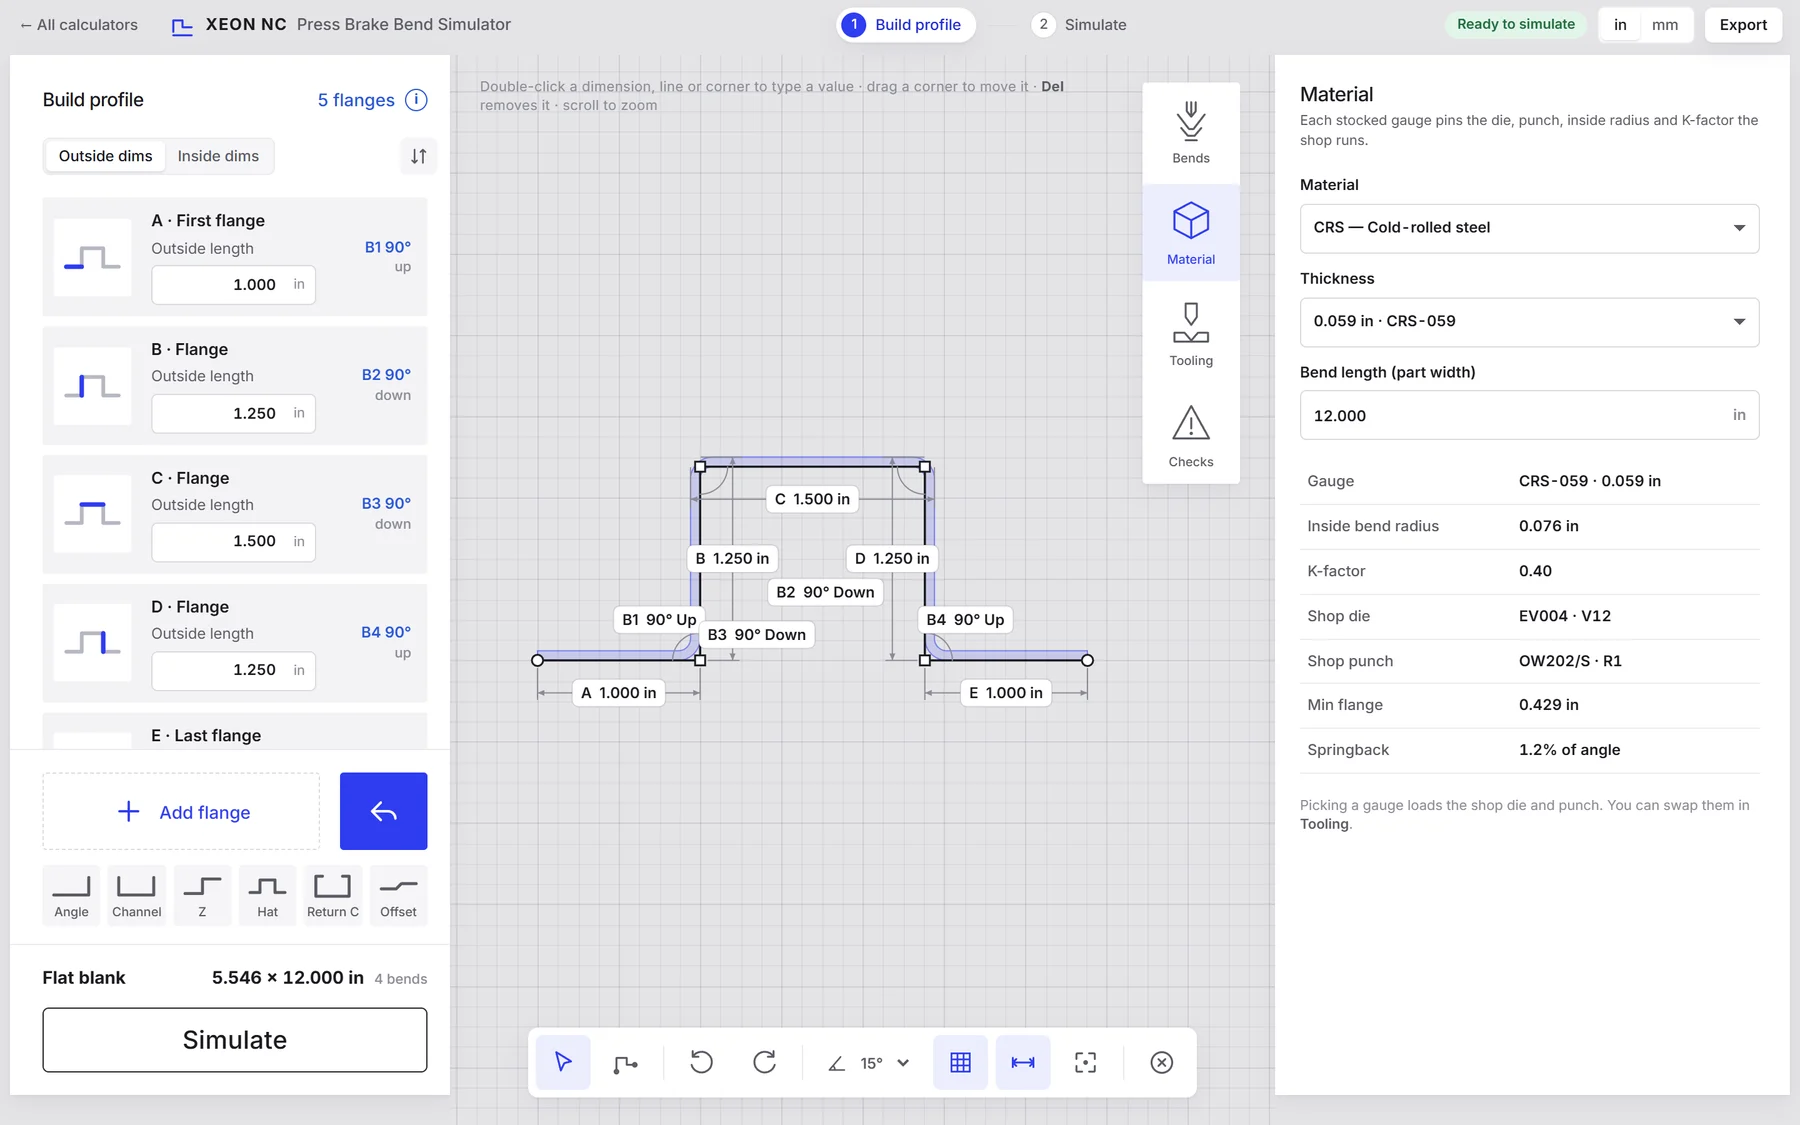Open the Bends panel icon
Image resolution: width=1800 pixels, height=1125 pixels.
(x=1191, y=133)
